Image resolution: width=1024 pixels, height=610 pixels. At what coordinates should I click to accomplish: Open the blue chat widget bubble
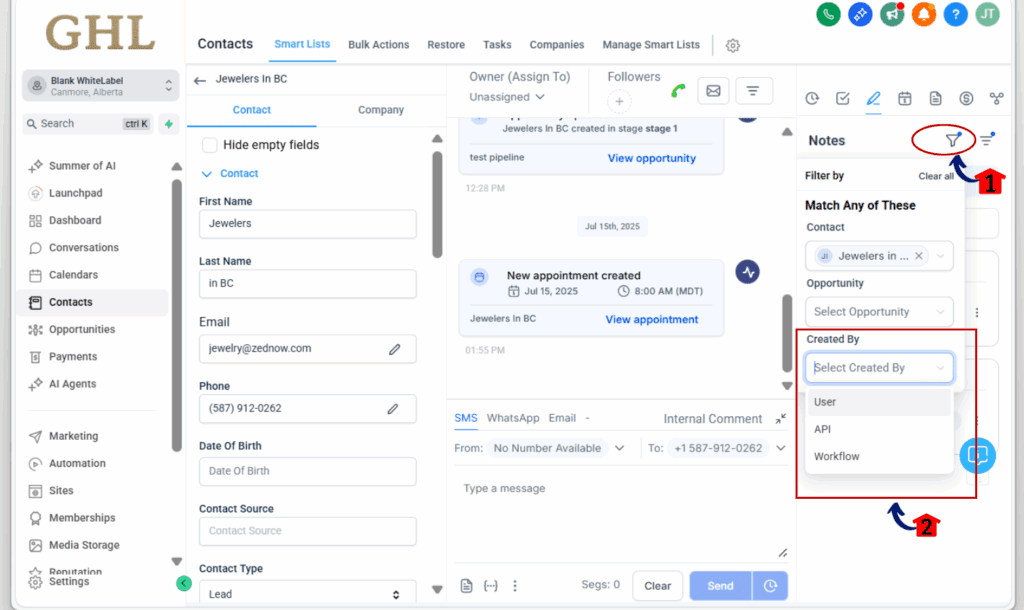click(978, 455)
